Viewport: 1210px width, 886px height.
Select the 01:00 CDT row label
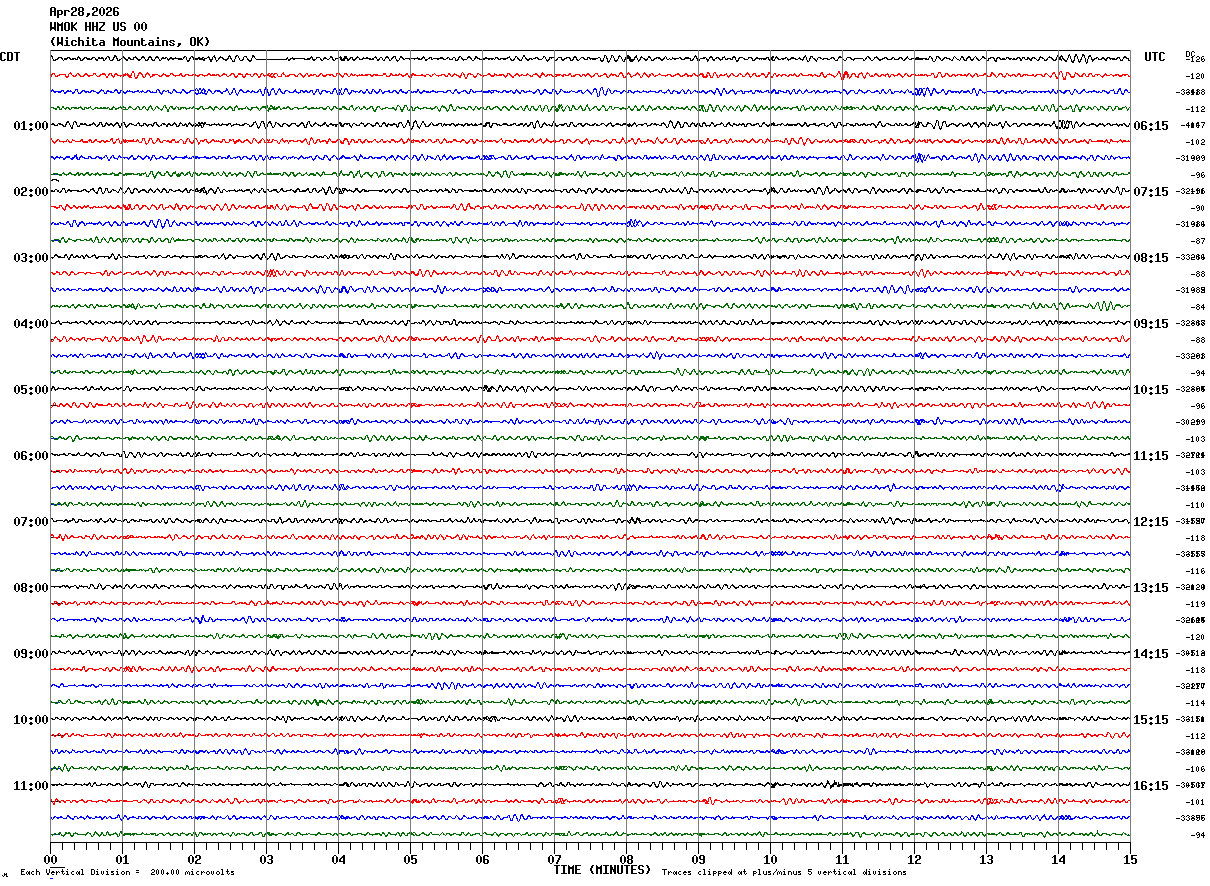coord(30,126)
